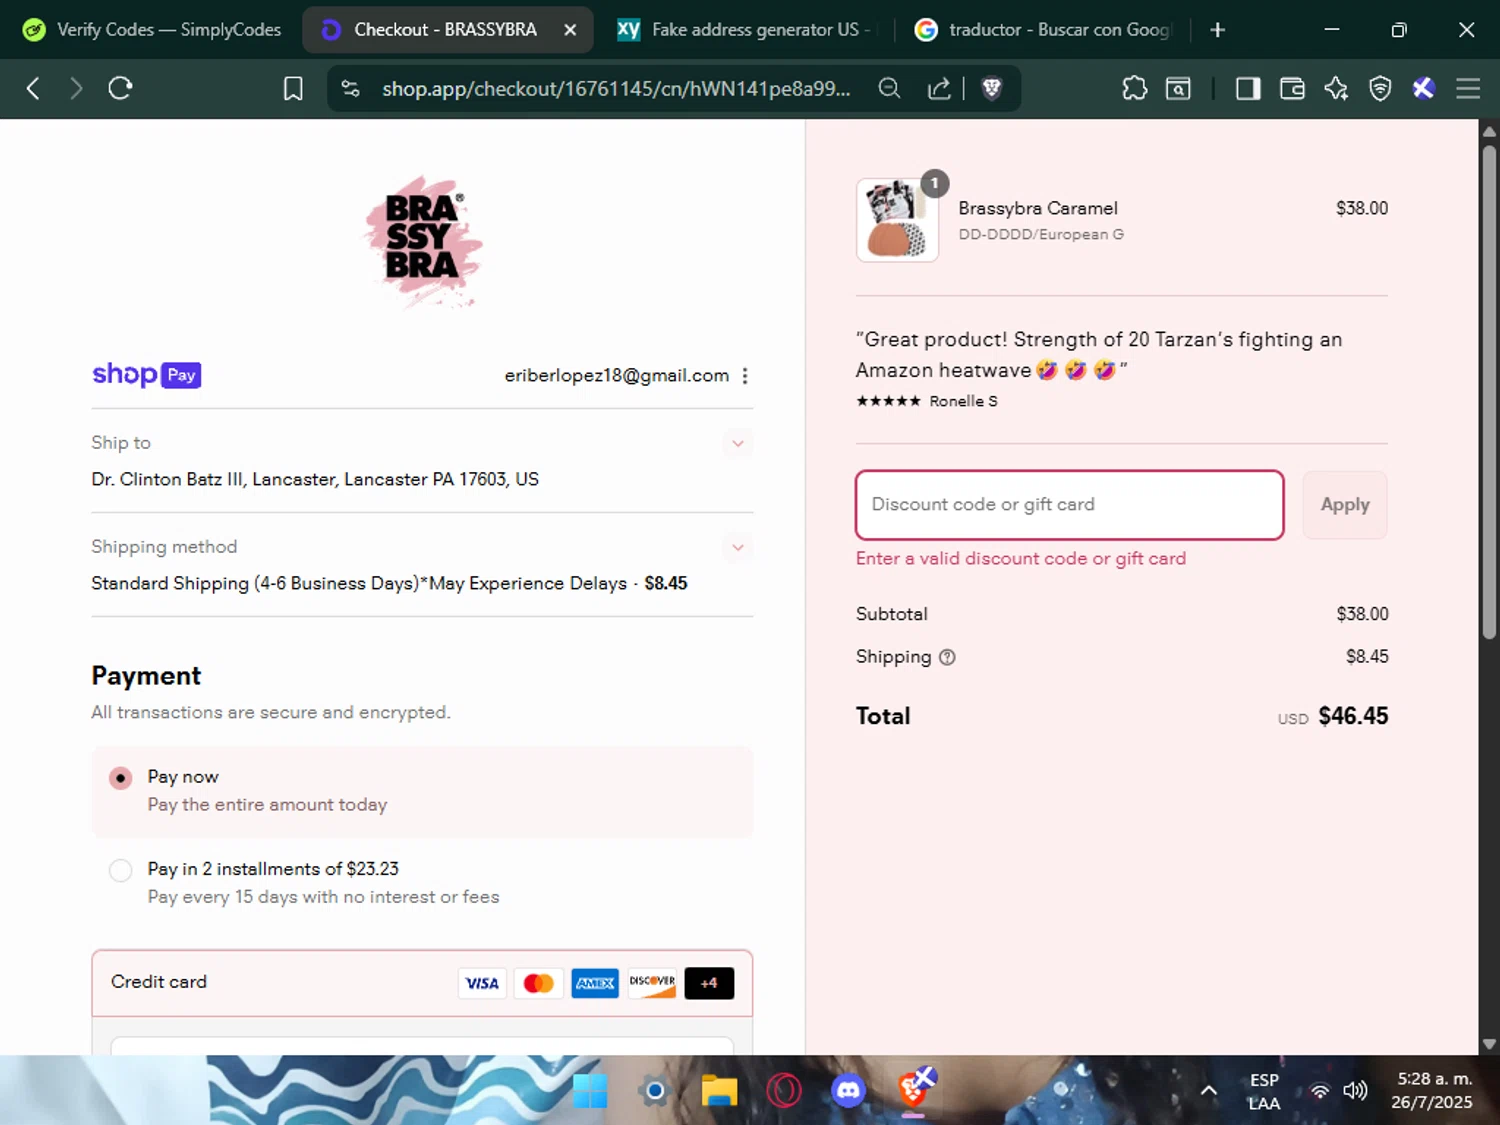This screenshot has height=1125, width=1500.
Task: Open File Explorer from taskbar
Action: (719, 1090)
